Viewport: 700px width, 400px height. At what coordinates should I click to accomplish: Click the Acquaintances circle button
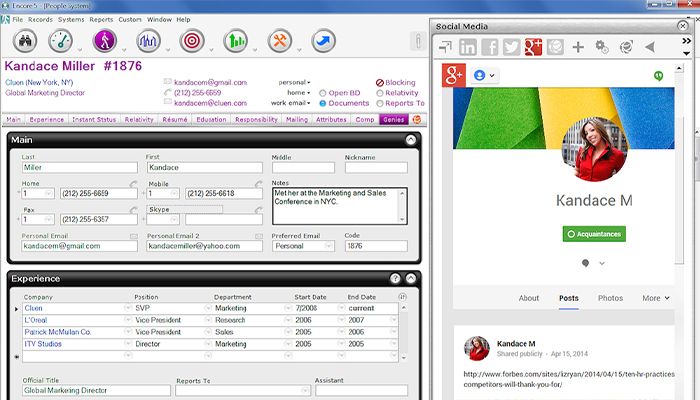[x=594, y=234]
